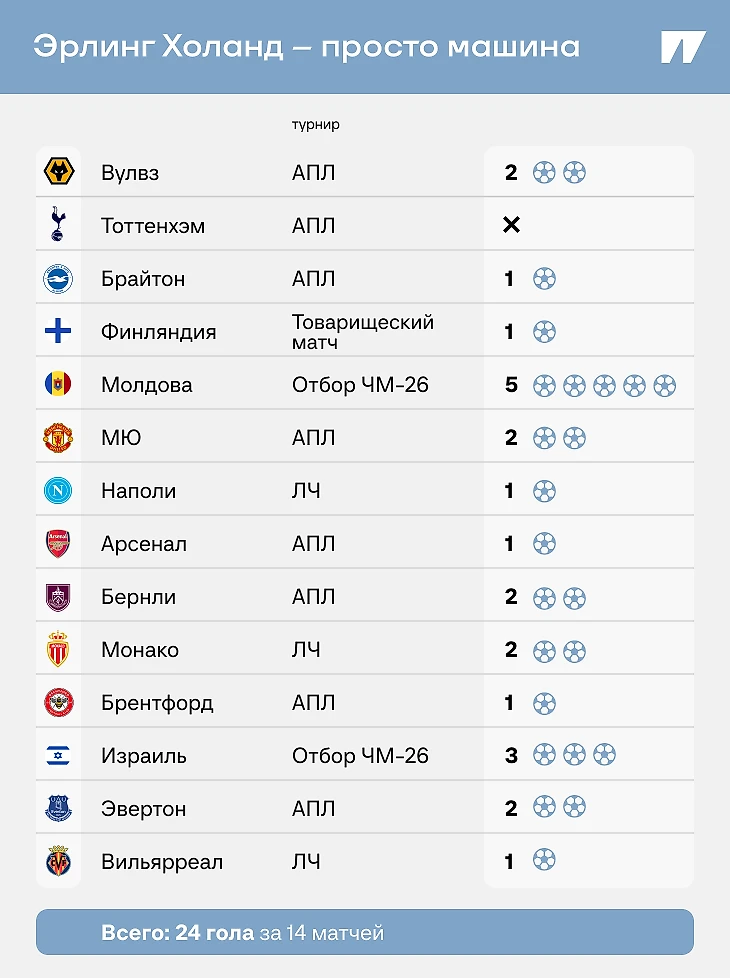Image resolution: width=730 pixels, height=978 pixels.
Task: Click the Brentford club crest icon
Action: click(58, 702)
